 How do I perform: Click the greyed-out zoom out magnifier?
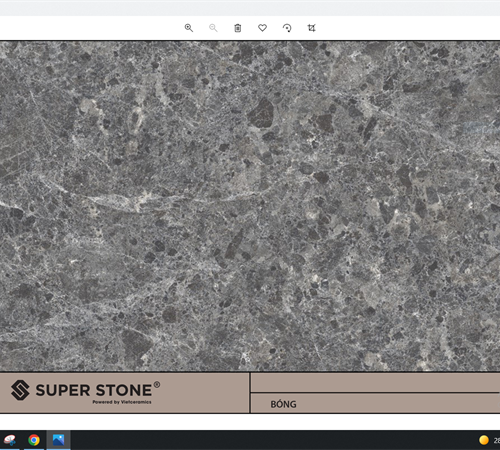[x=213, y=28]
